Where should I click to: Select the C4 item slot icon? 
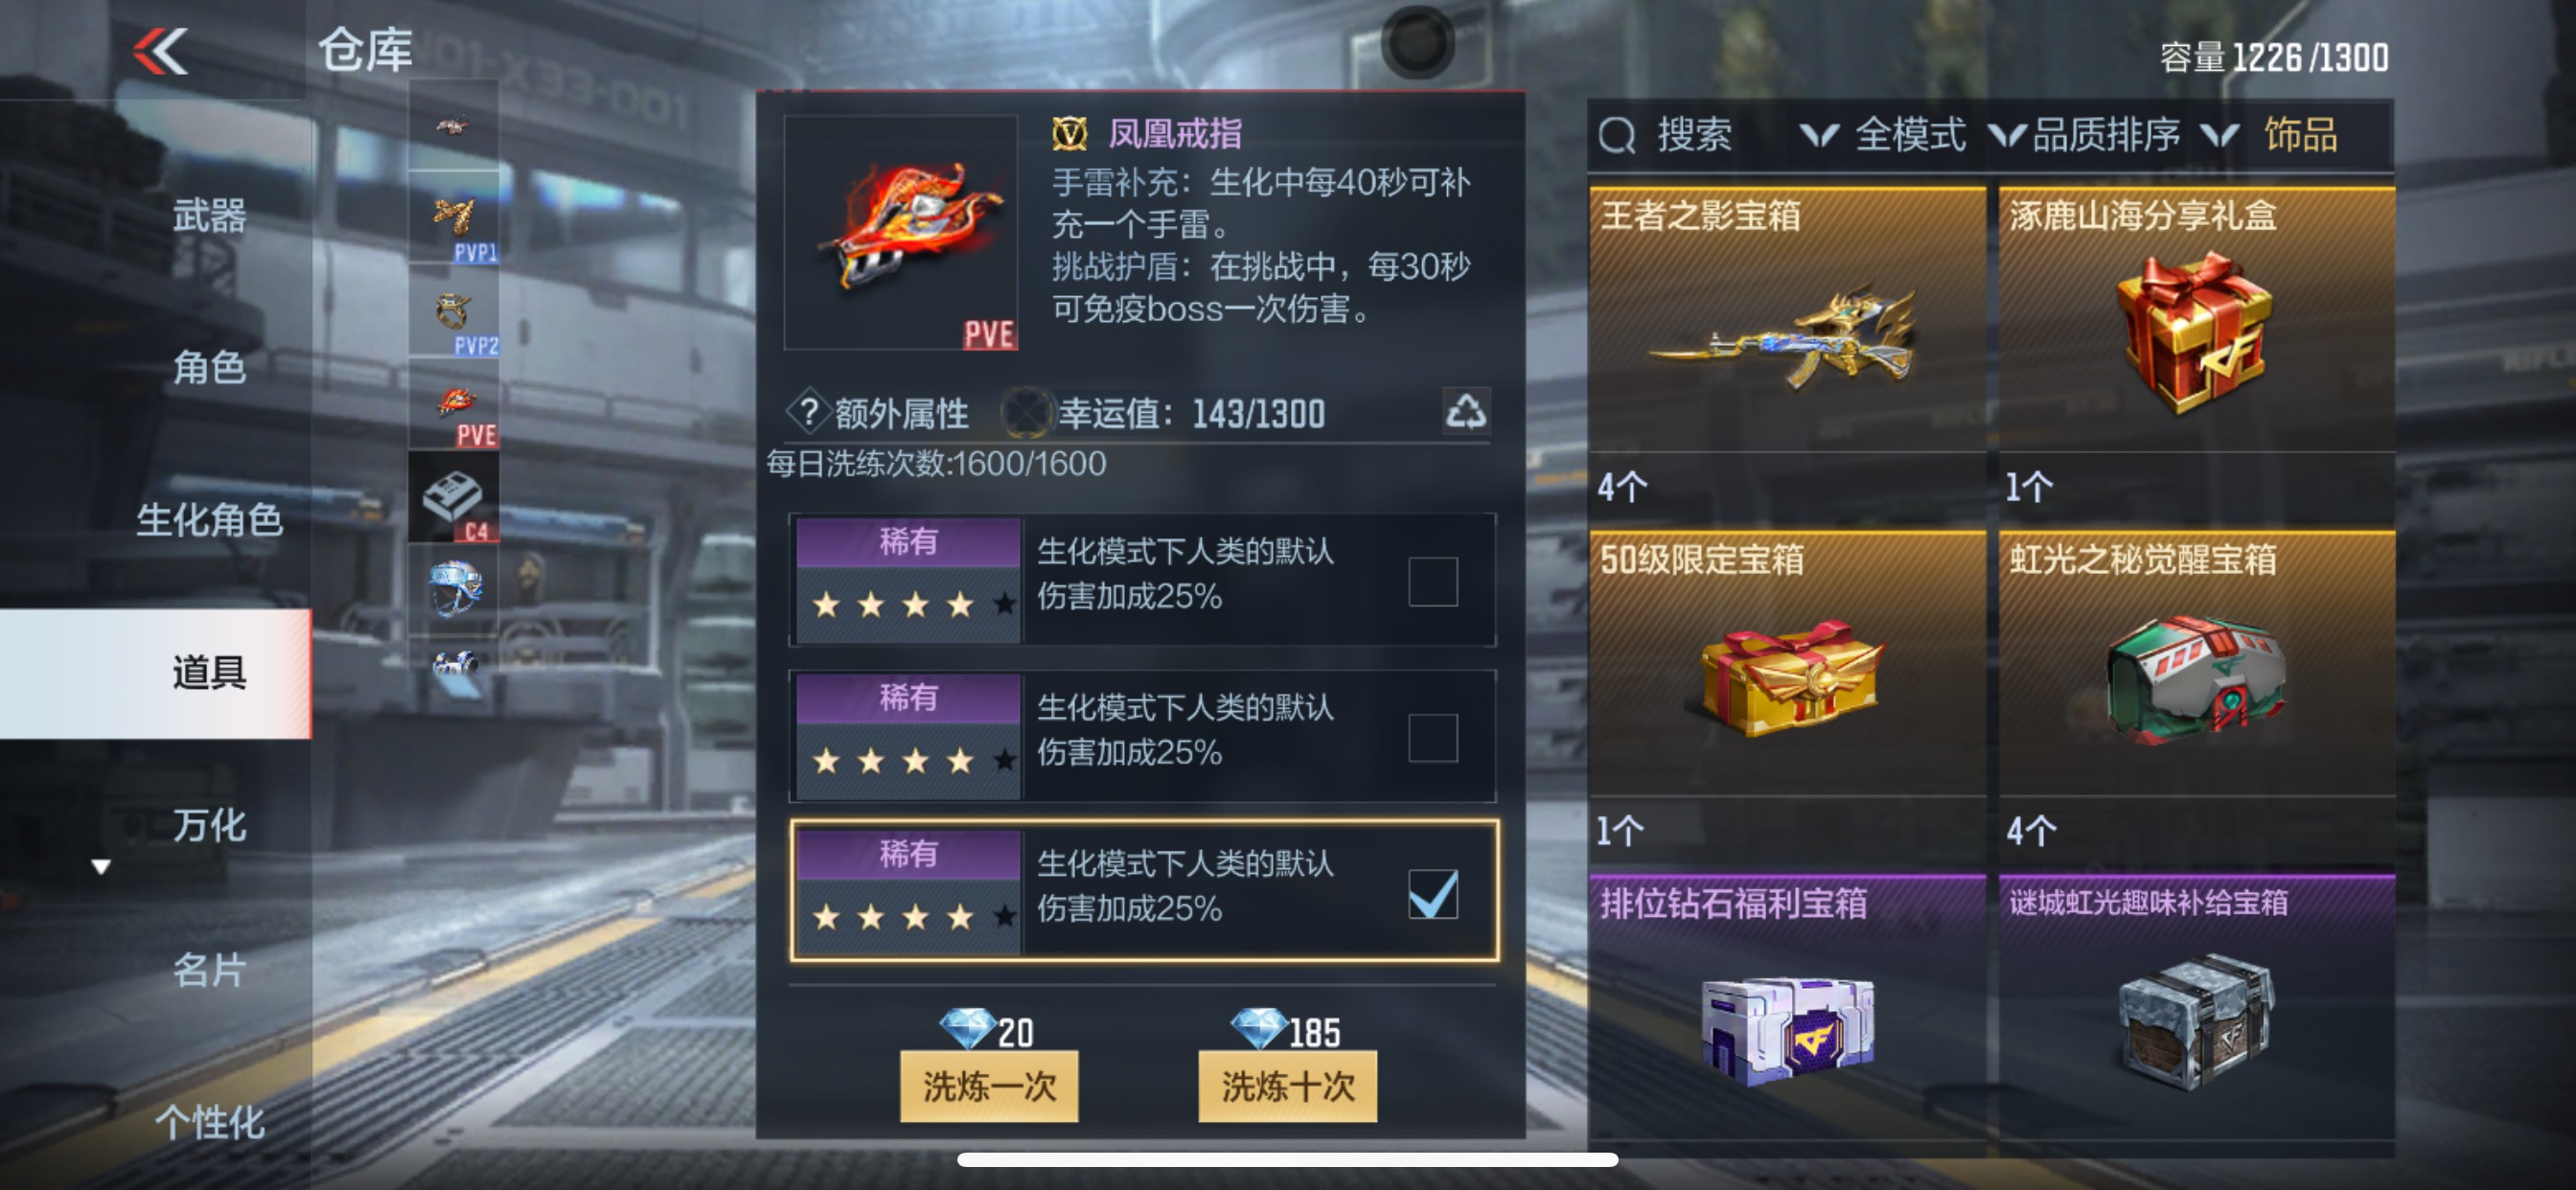454,498
